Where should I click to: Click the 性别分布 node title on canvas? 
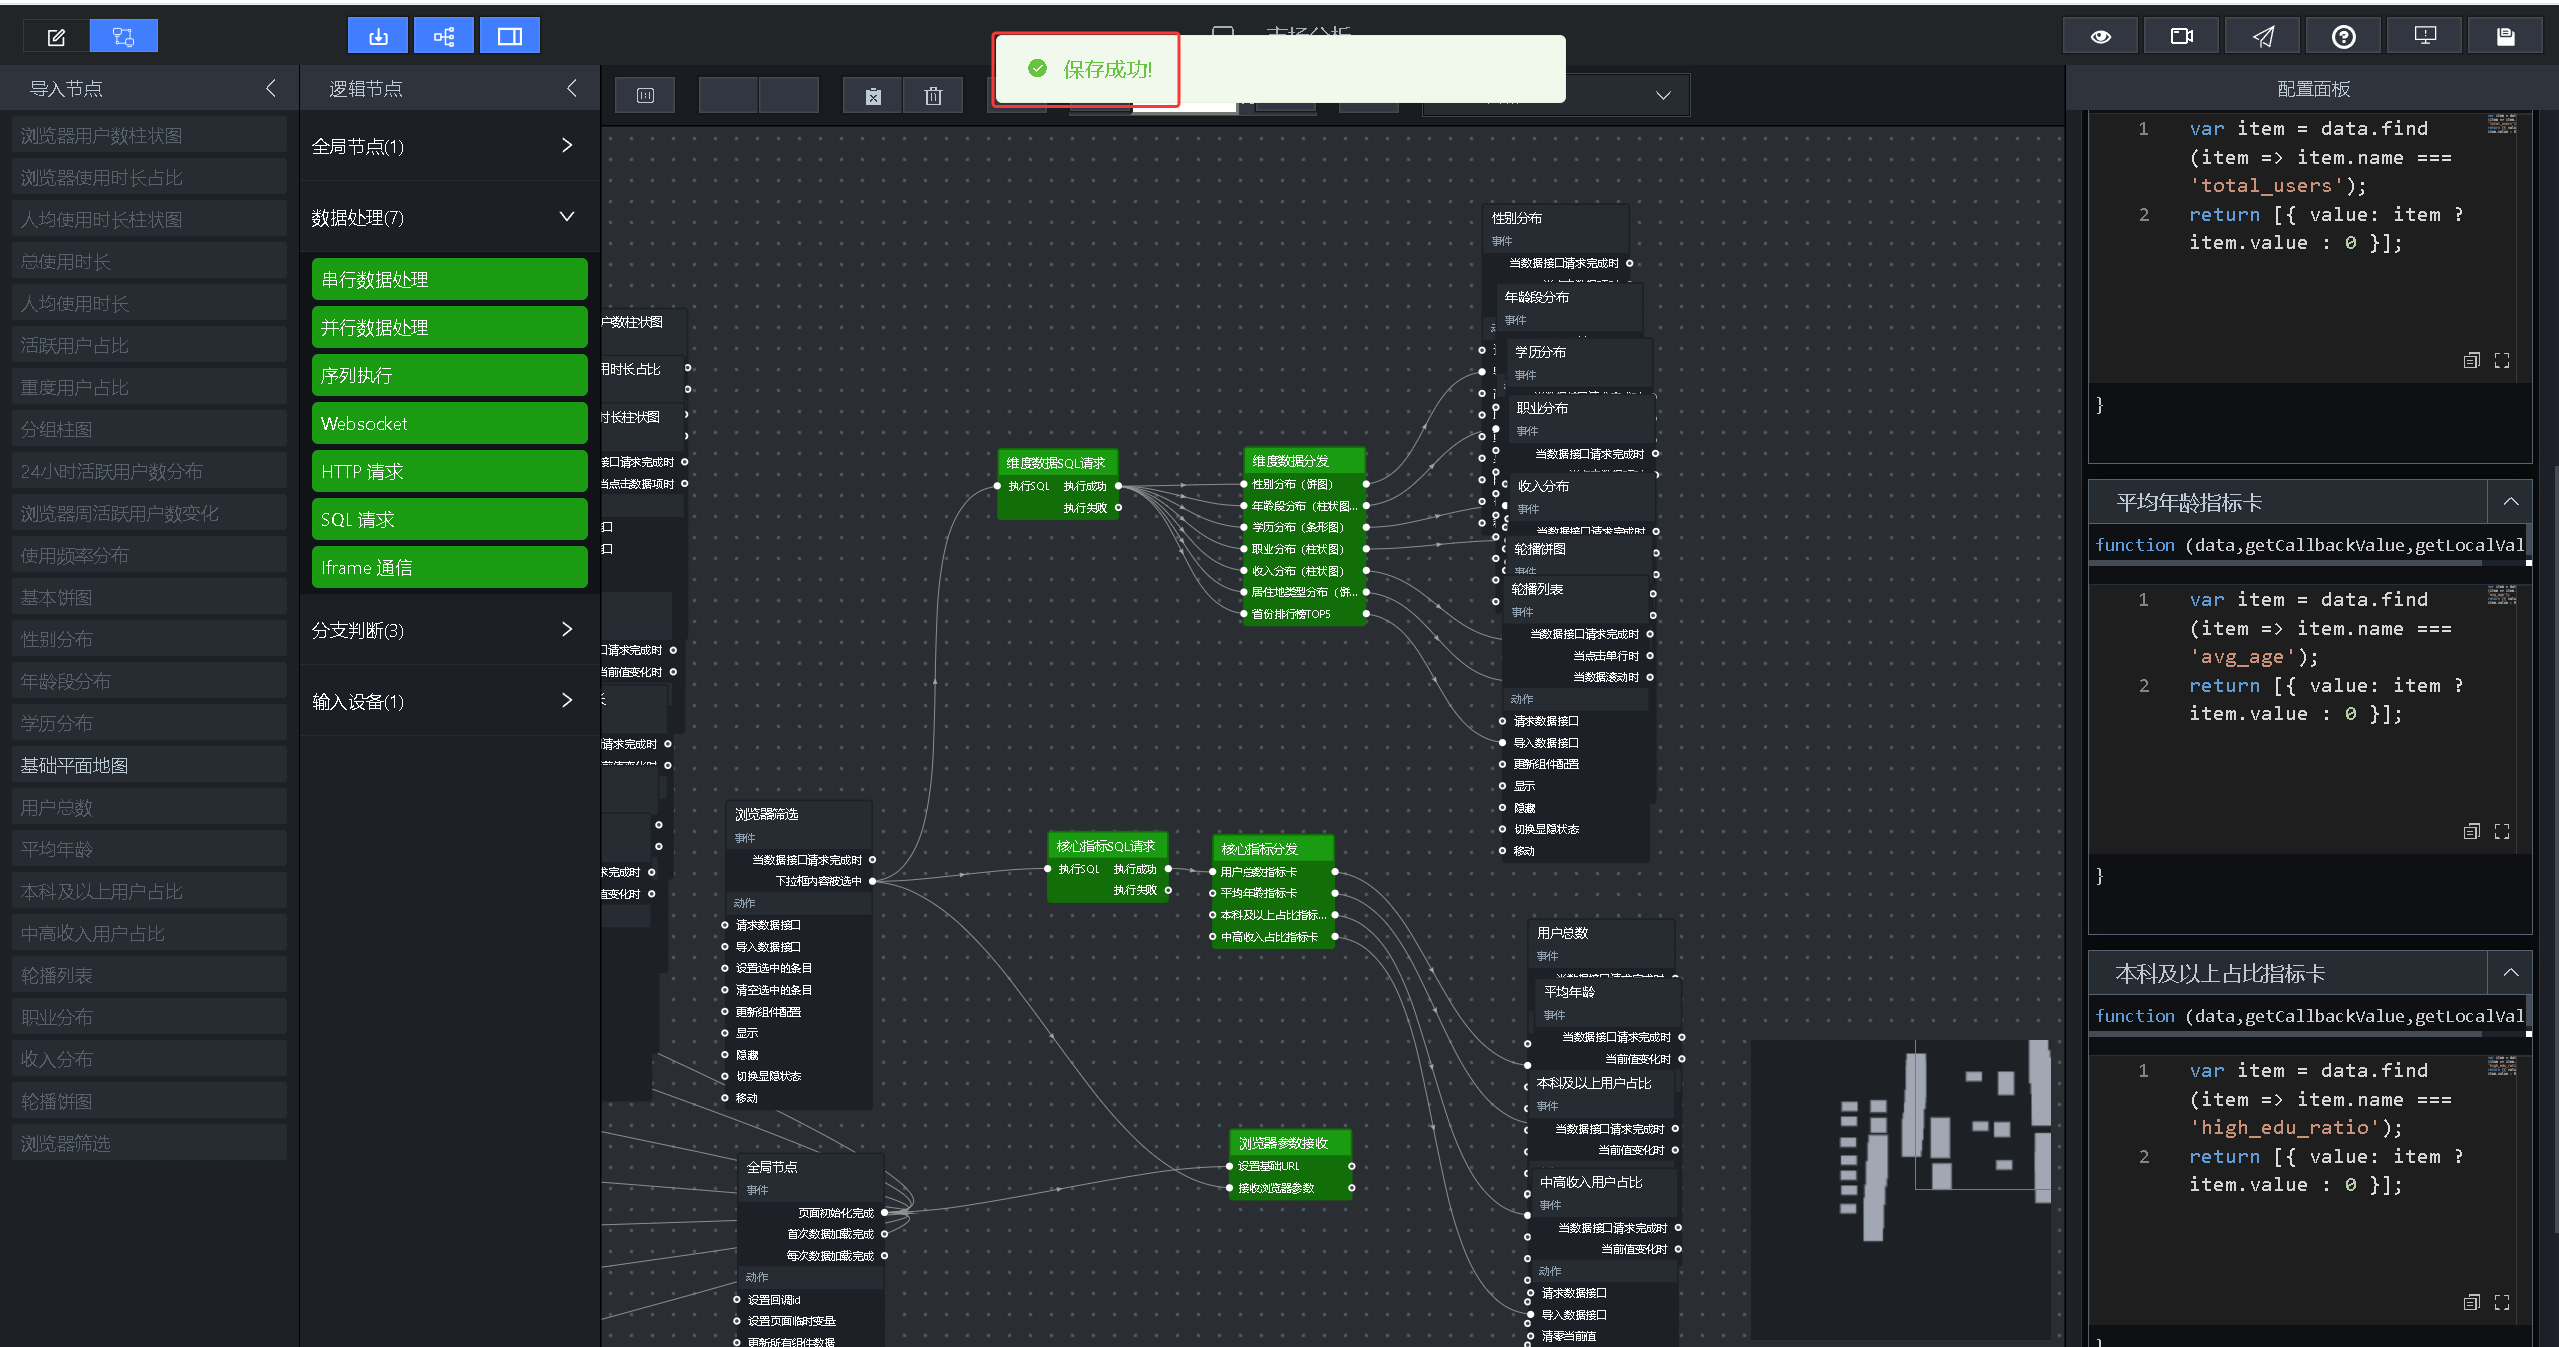click(x=1517, y=218)
